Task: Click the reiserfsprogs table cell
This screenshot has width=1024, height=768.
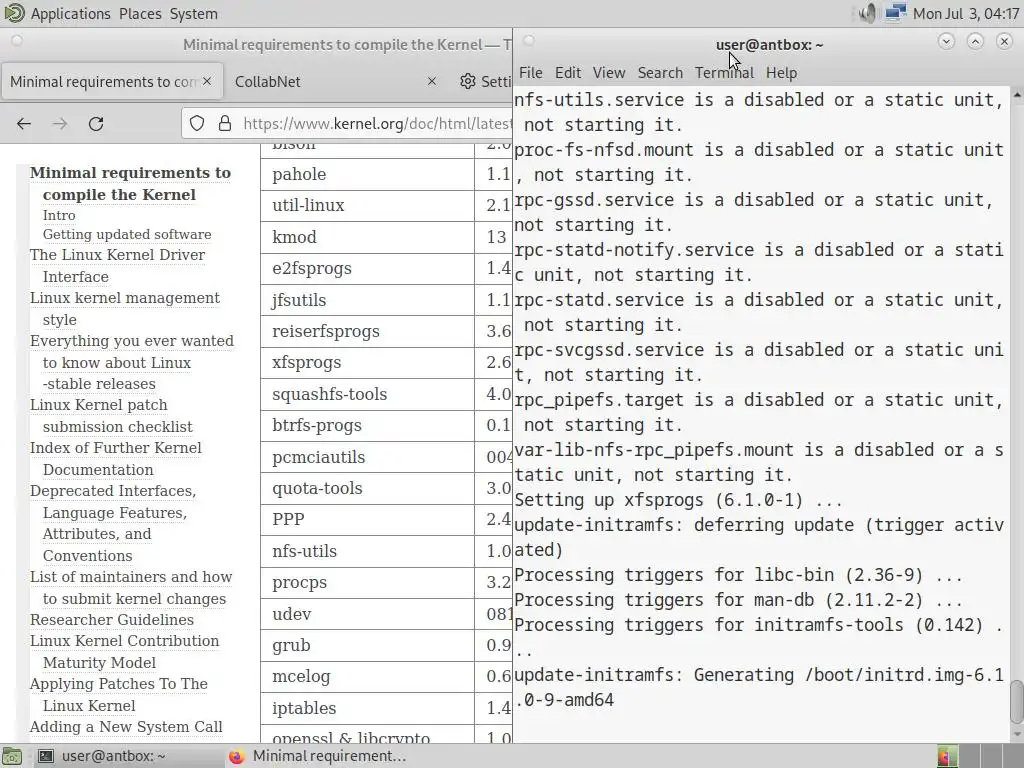Action: pos(367,332)
